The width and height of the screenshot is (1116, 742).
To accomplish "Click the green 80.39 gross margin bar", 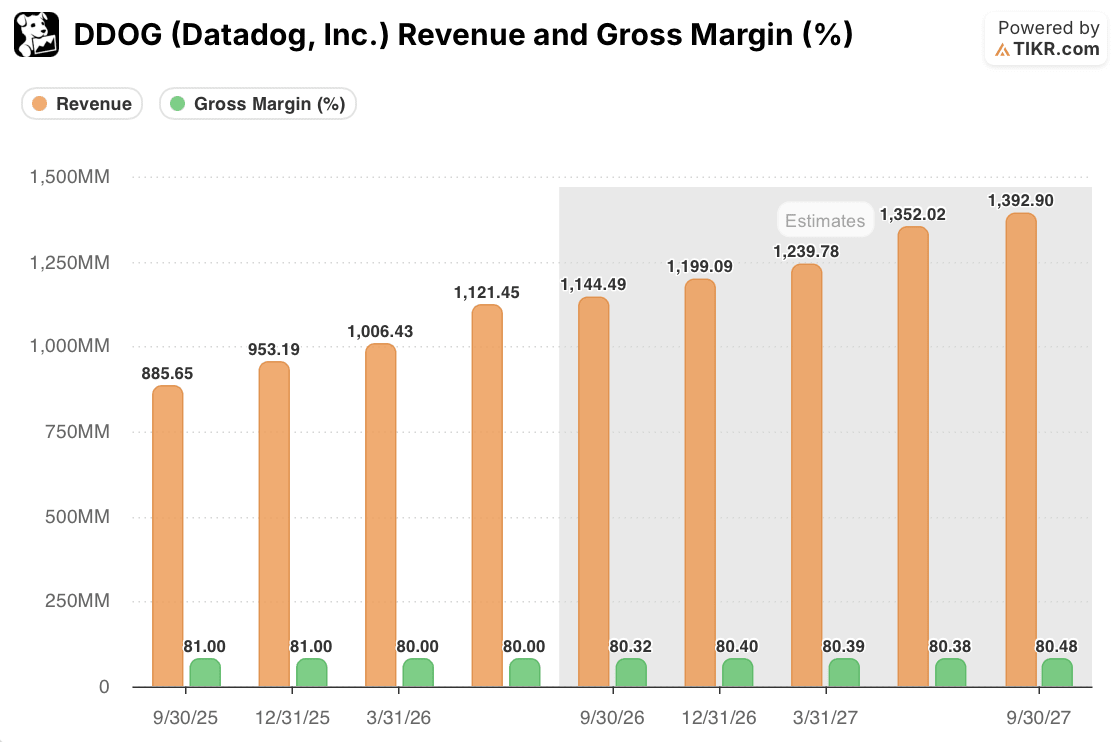I will (844, 673).
